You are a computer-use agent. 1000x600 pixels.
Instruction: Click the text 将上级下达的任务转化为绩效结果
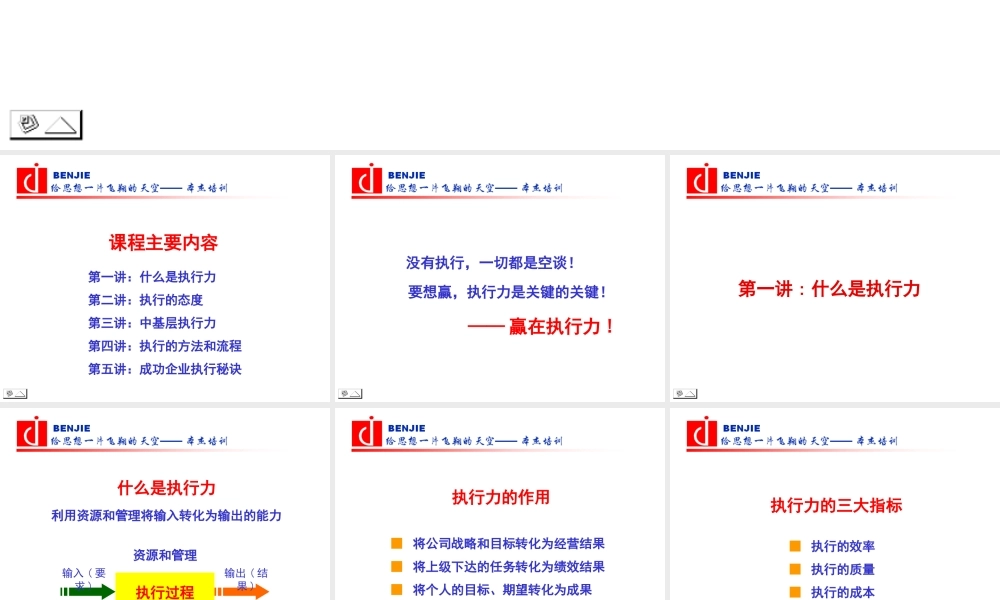pos(508,566)
